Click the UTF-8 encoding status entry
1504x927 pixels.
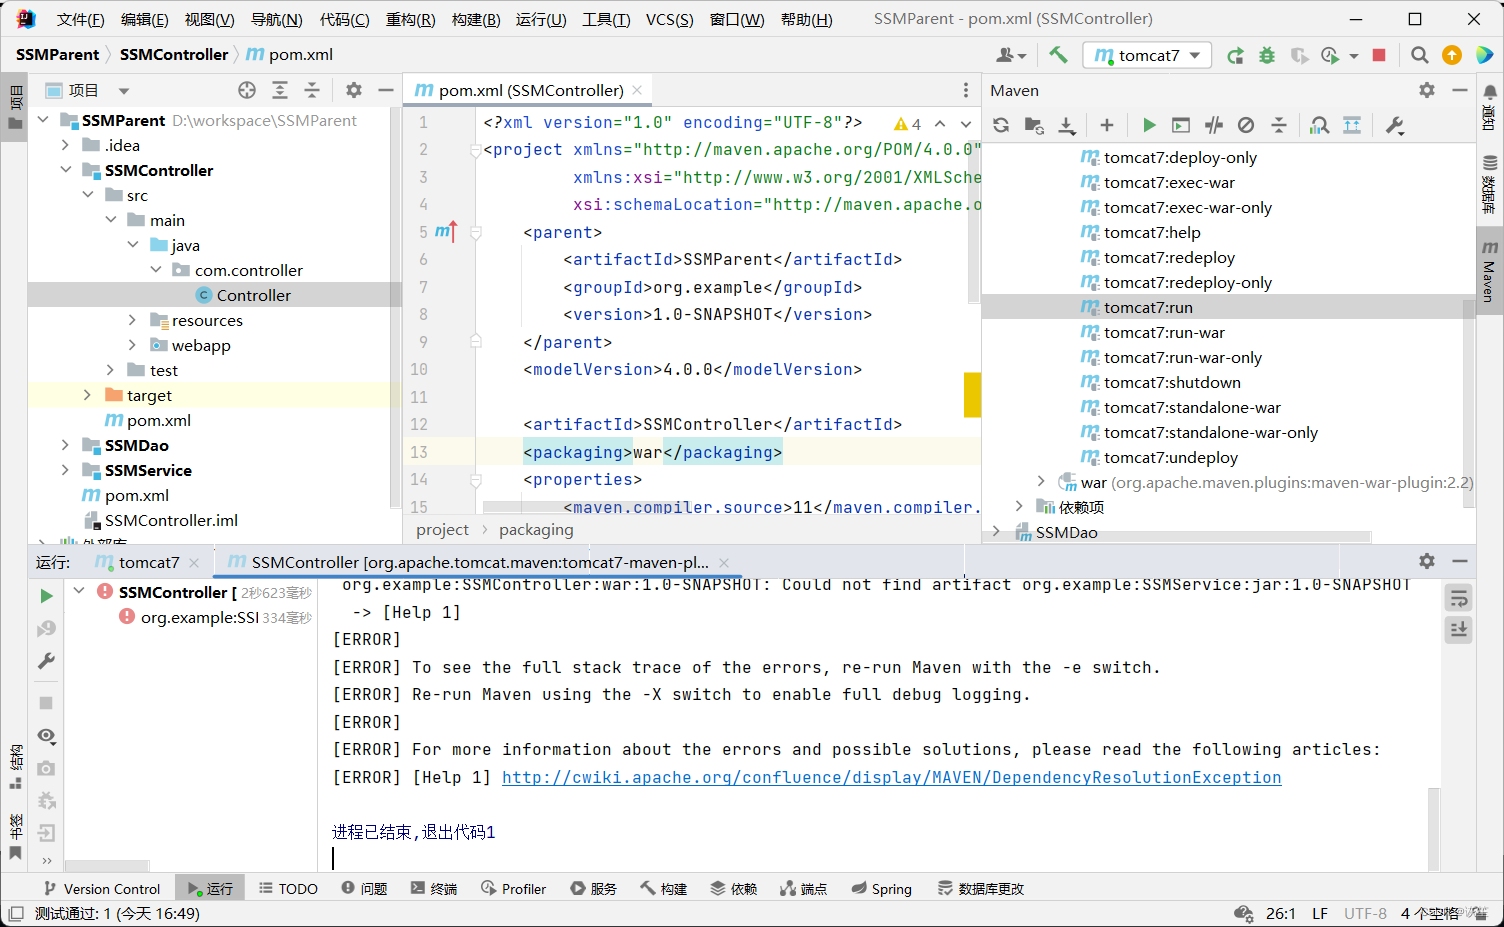[1365, 913]
